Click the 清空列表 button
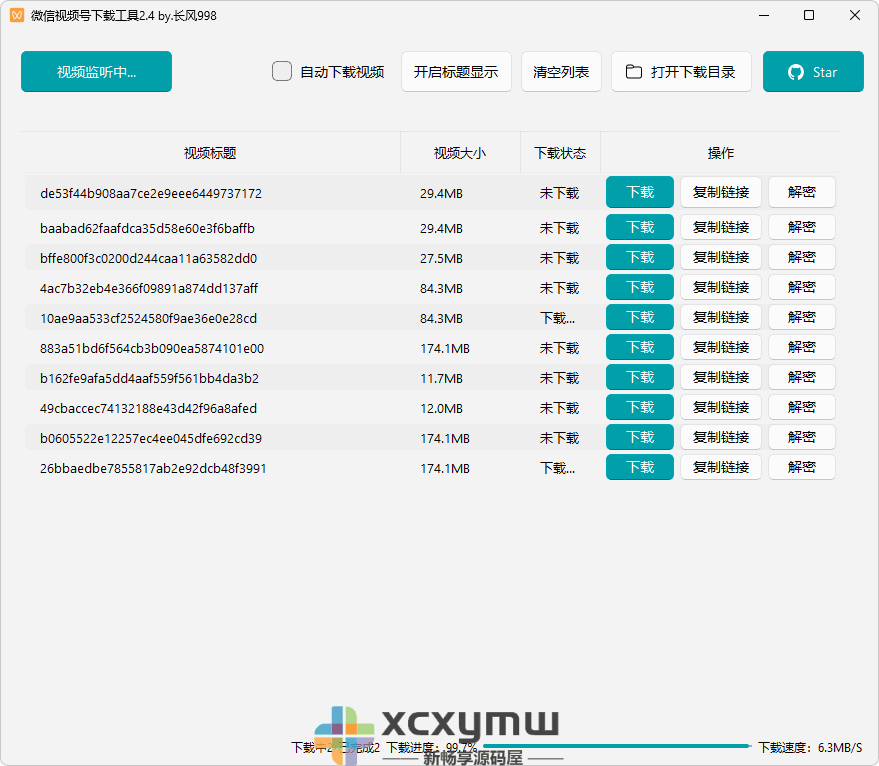The width and height of the screenshot is (879, 766). (x=561, y=71)
